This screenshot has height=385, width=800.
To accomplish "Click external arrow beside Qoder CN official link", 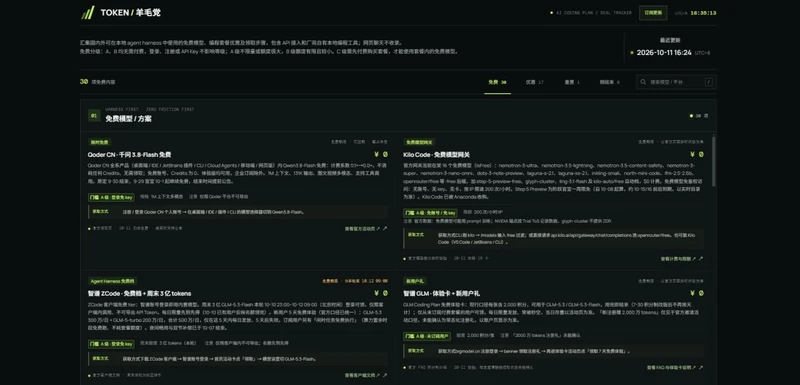I will point(385,229).
